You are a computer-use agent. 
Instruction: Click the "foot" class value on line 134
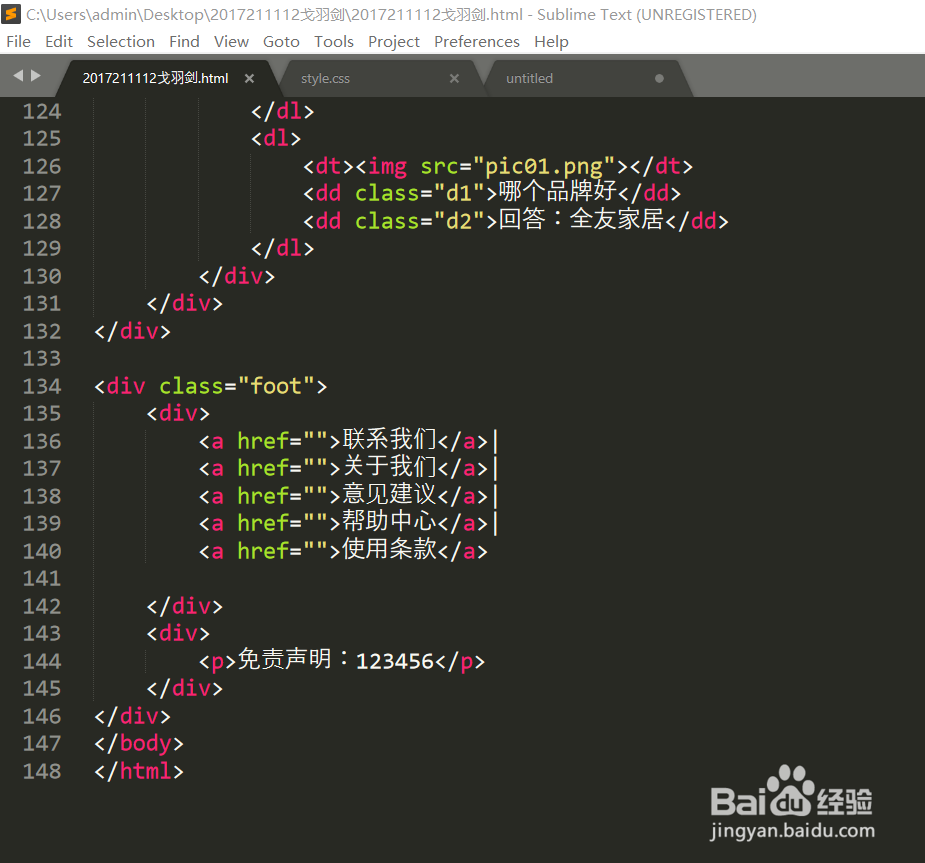[277, 386]
